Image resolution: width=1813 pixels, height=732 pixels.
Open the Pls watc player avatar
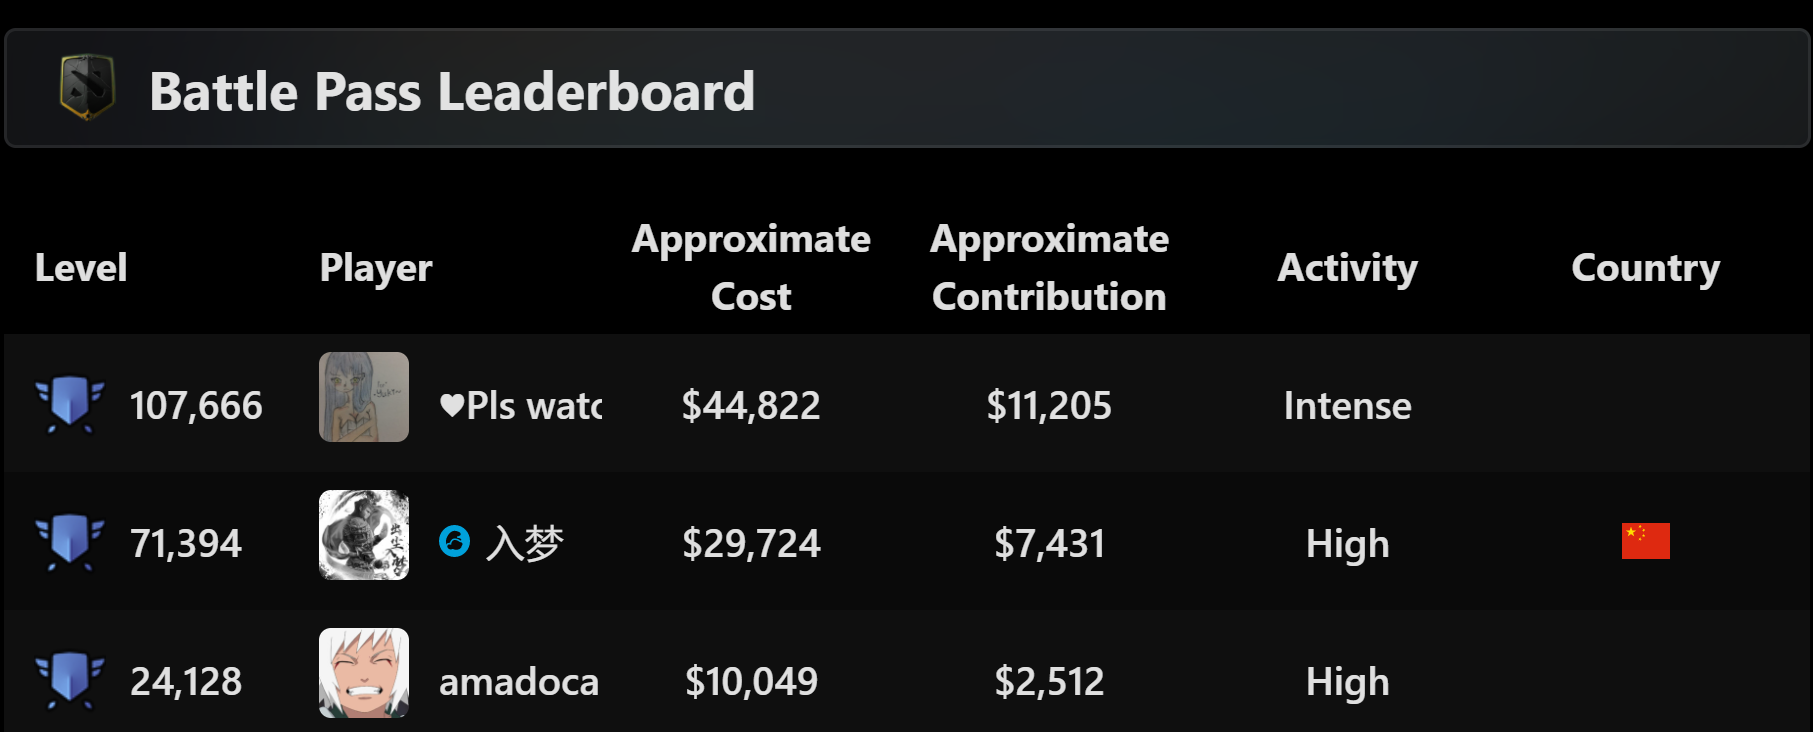click(x=364, y=397)
